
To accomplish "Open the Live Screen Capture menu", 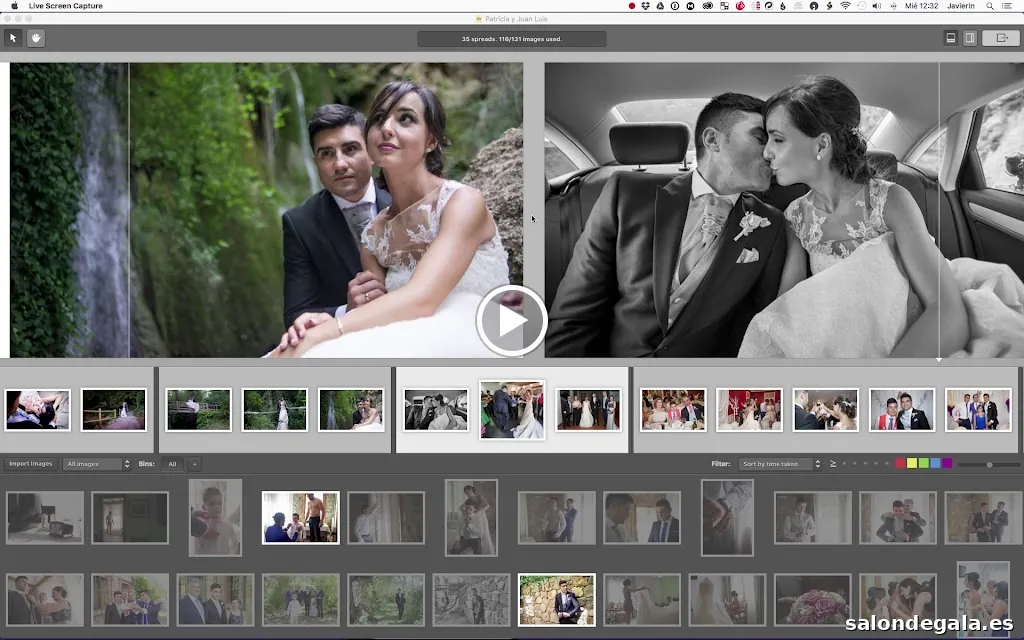I will coord(65,6).
